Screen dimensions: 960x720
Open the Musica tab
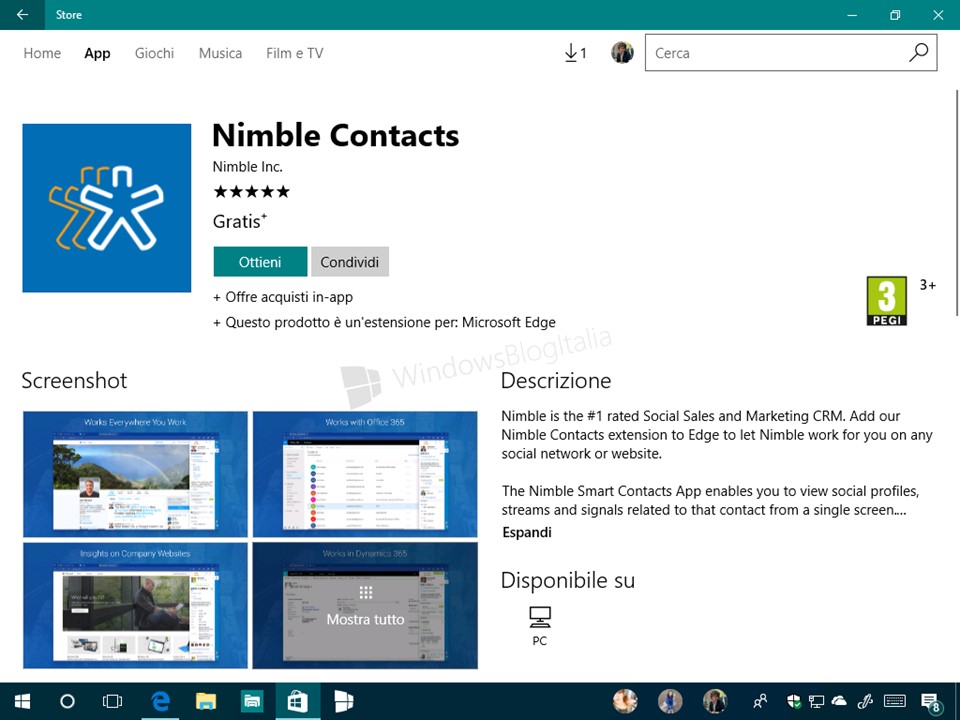pos(220,53)
